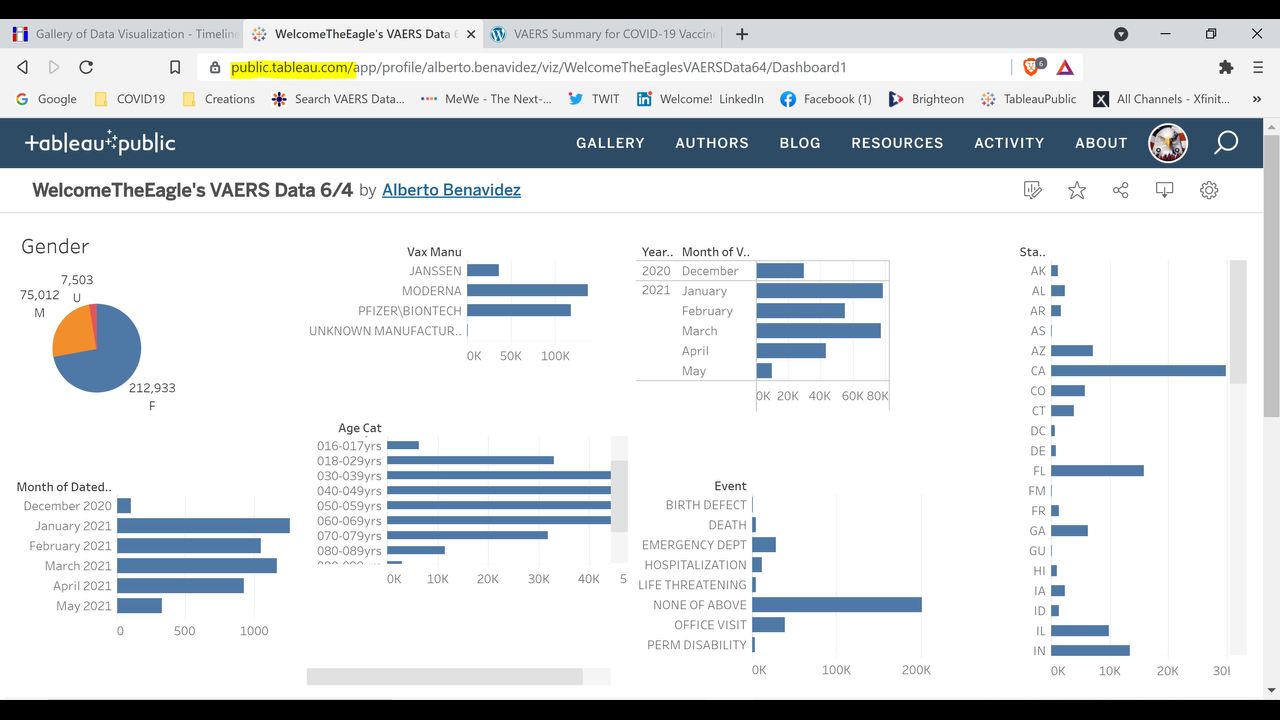
Task: Open the share icon for the viz
Action: pyautogui.click(x=1121, y=190)
